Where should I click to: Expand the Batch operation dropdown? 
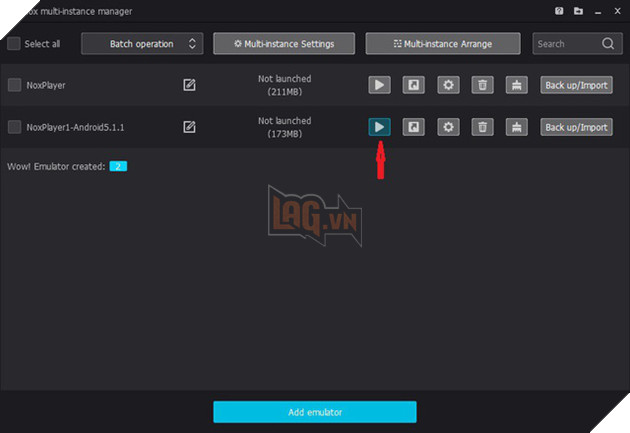click(x=142, y=43)
